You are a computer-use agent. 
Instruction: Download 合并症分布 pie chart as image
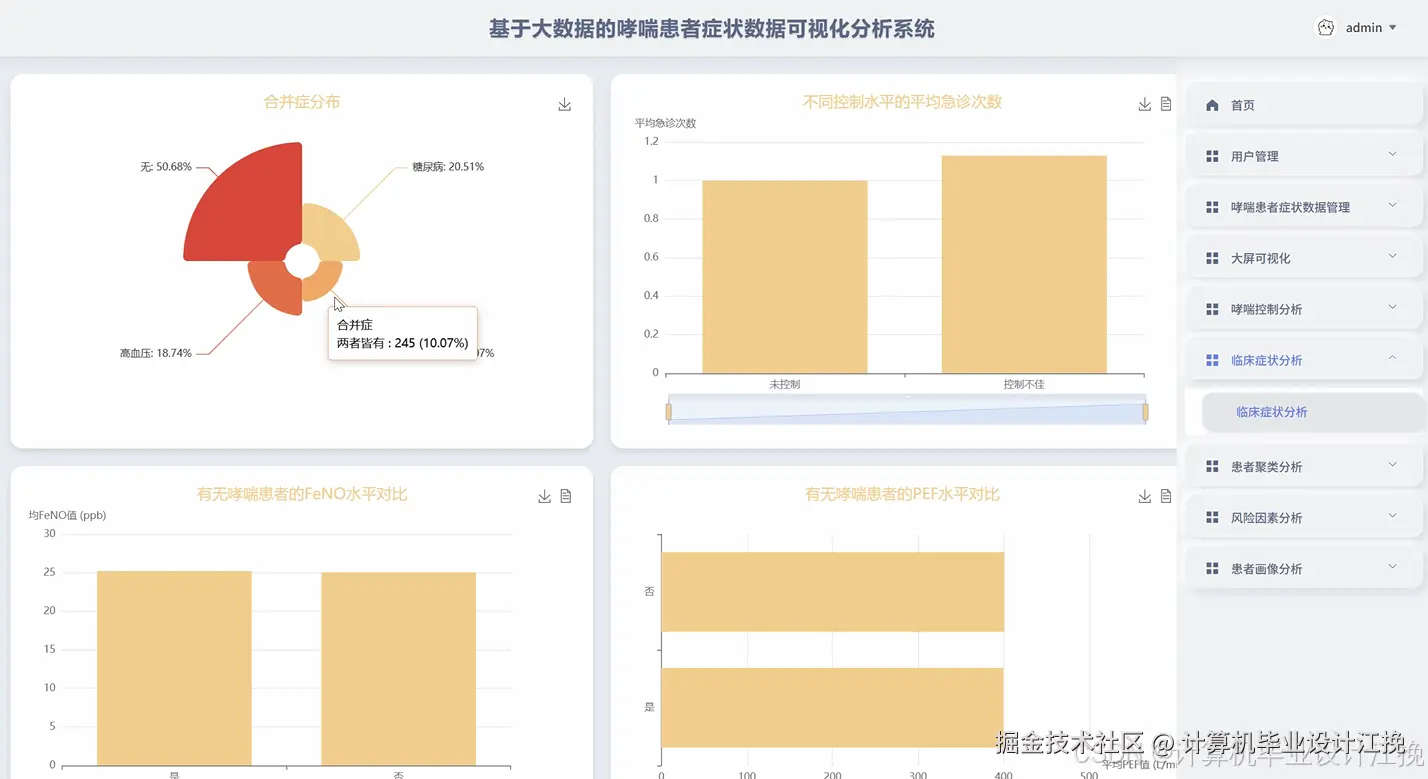coord(564,103)
